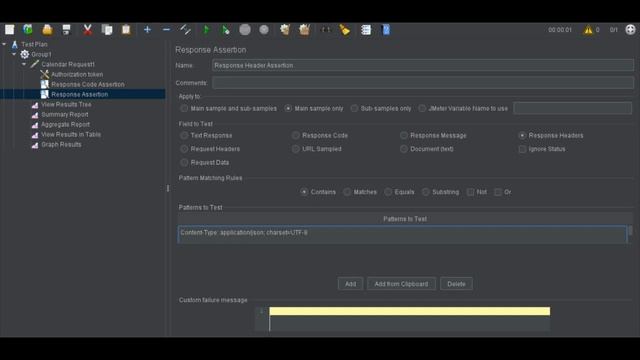Click the Clear All results icon
This screenshot has height=360, width=640.
tap(304, 29)
